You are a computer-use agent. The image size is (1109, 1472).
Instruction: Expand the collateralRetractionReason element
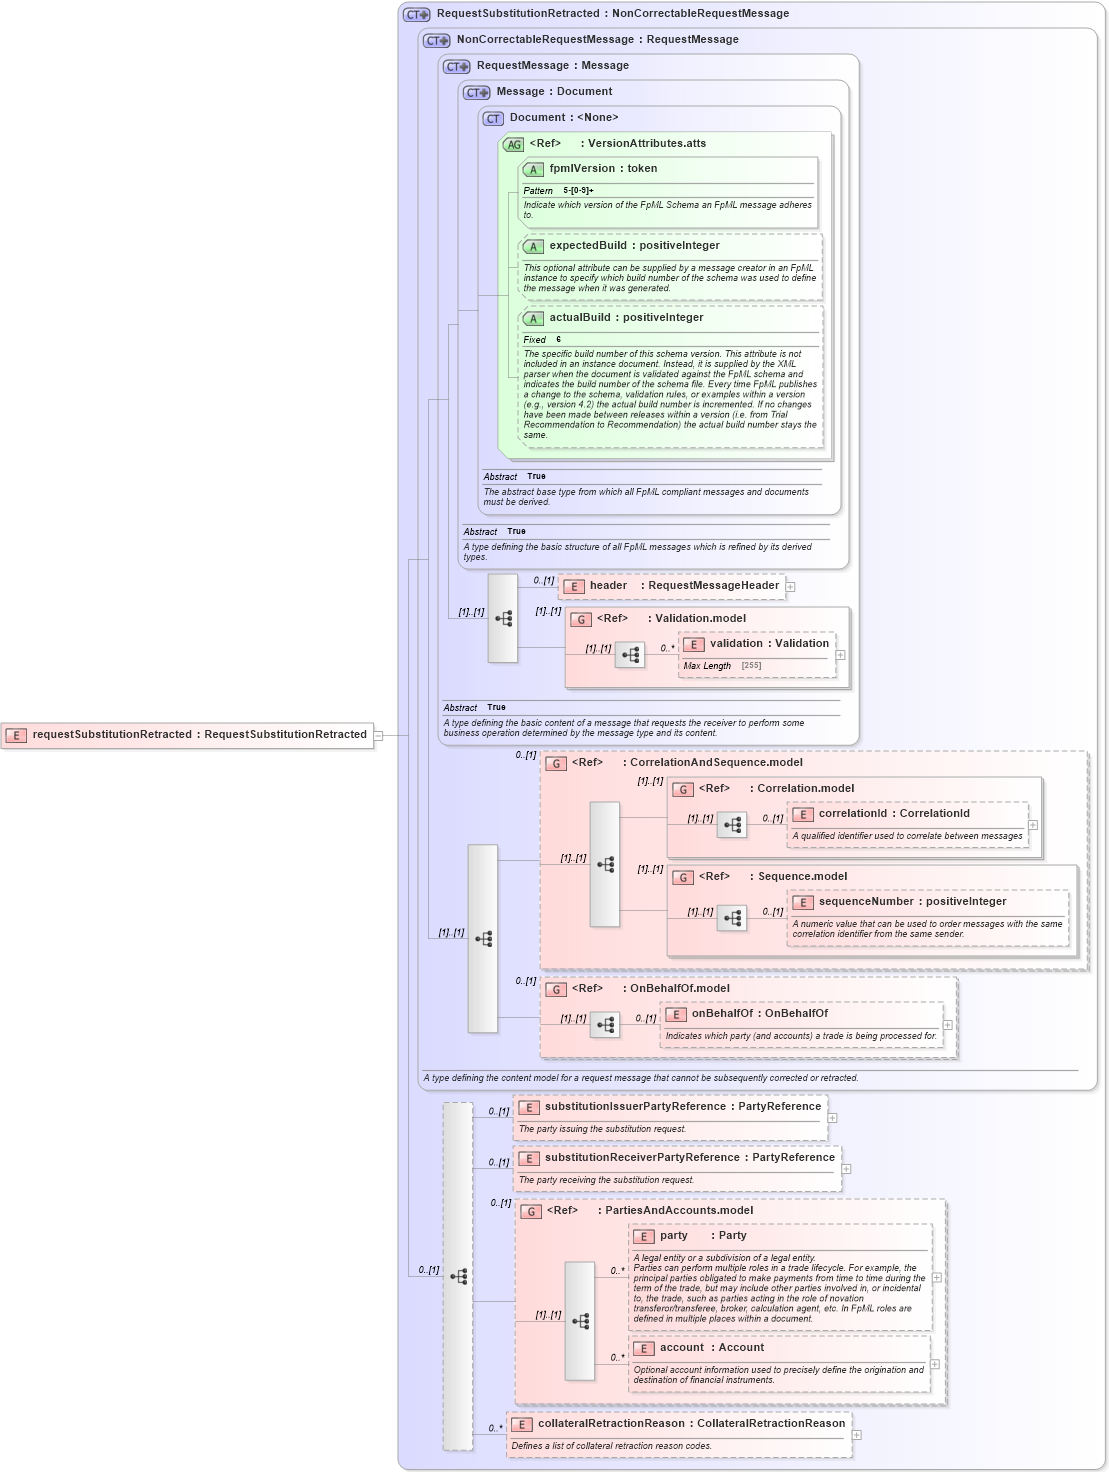857,1435
